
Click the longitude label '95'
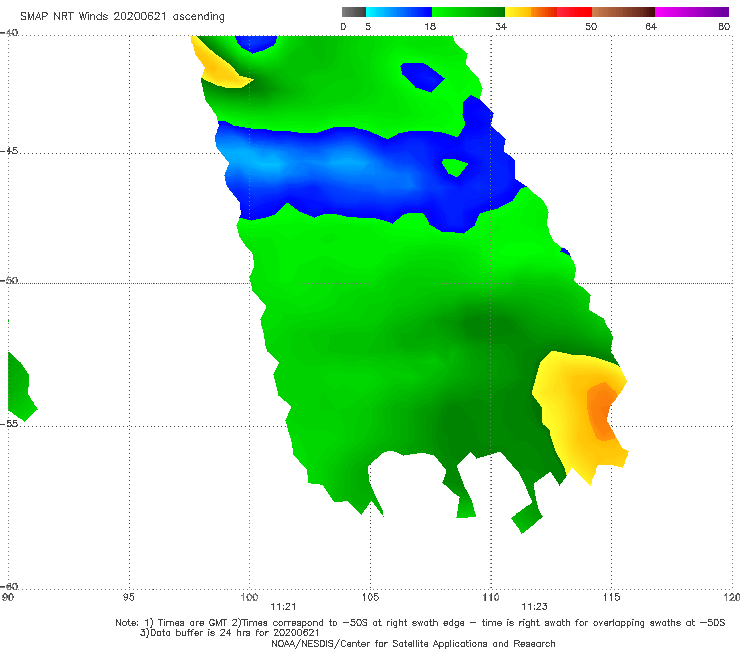point(128,597)
